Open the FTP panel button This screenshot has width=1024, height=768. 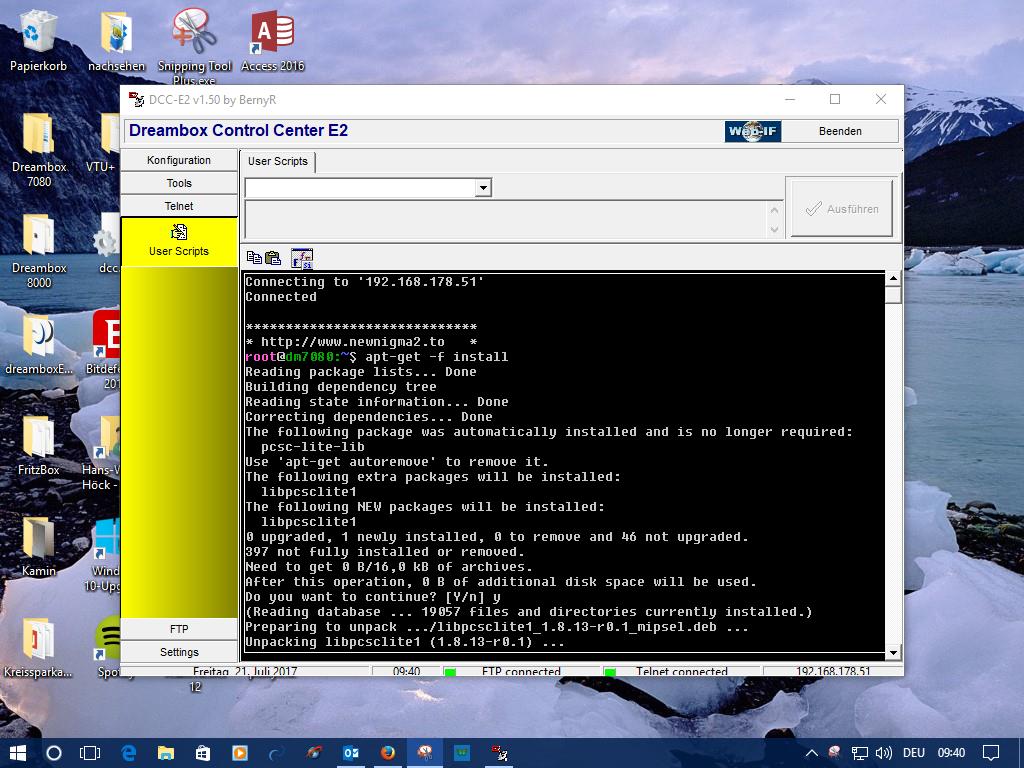tap(179, 629)
